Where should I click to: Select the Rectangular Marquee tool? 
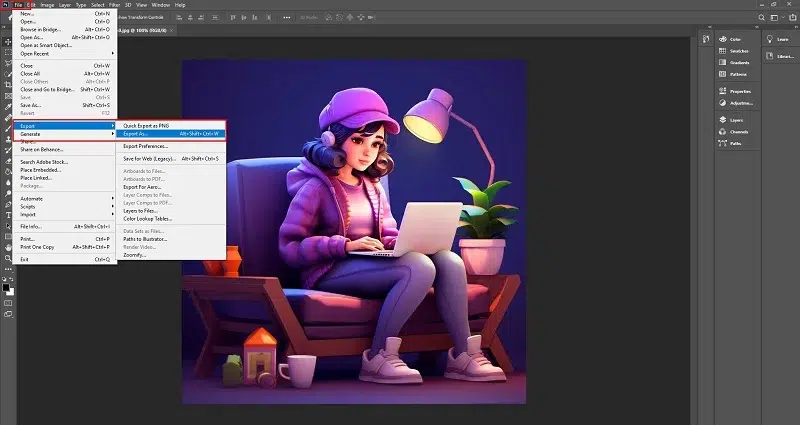coord(8,53)
